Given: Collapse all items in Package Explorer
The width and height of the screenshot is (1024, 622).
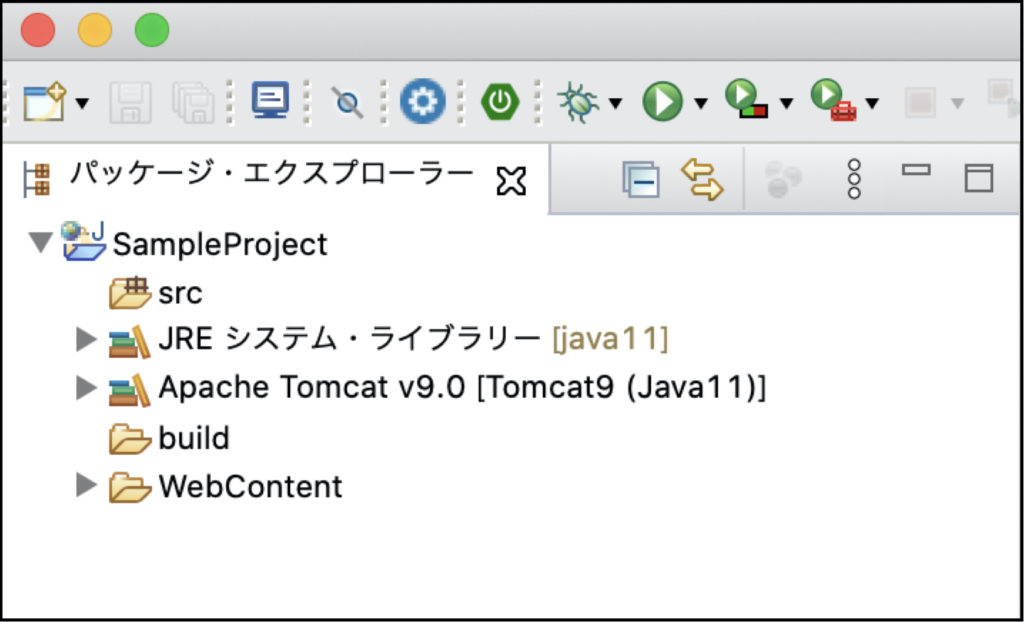Looking at the screenshot, I should pyautogui.click(x=640, y=181).
